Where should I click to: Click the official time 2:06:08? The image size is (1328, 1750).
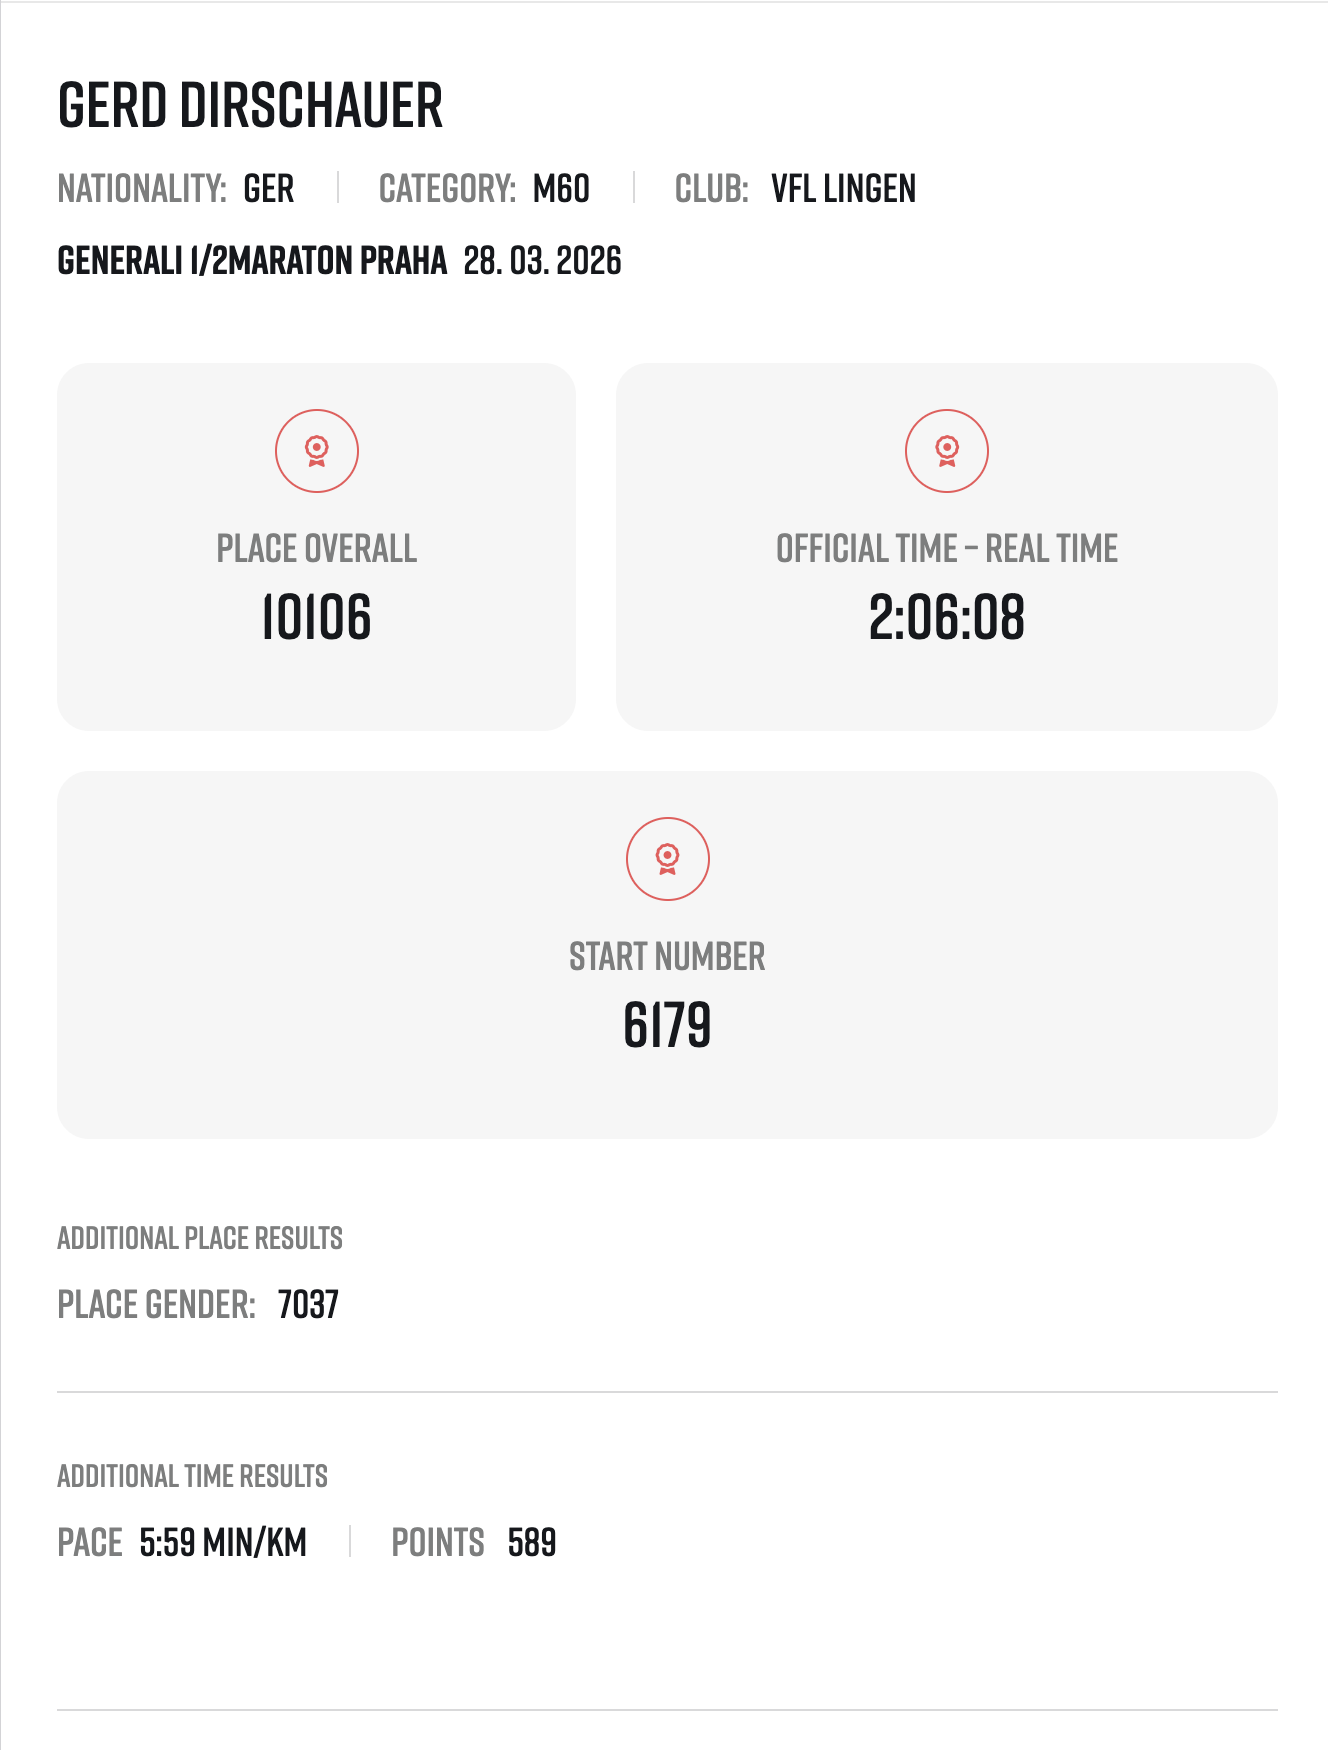[x=946, y=616]
